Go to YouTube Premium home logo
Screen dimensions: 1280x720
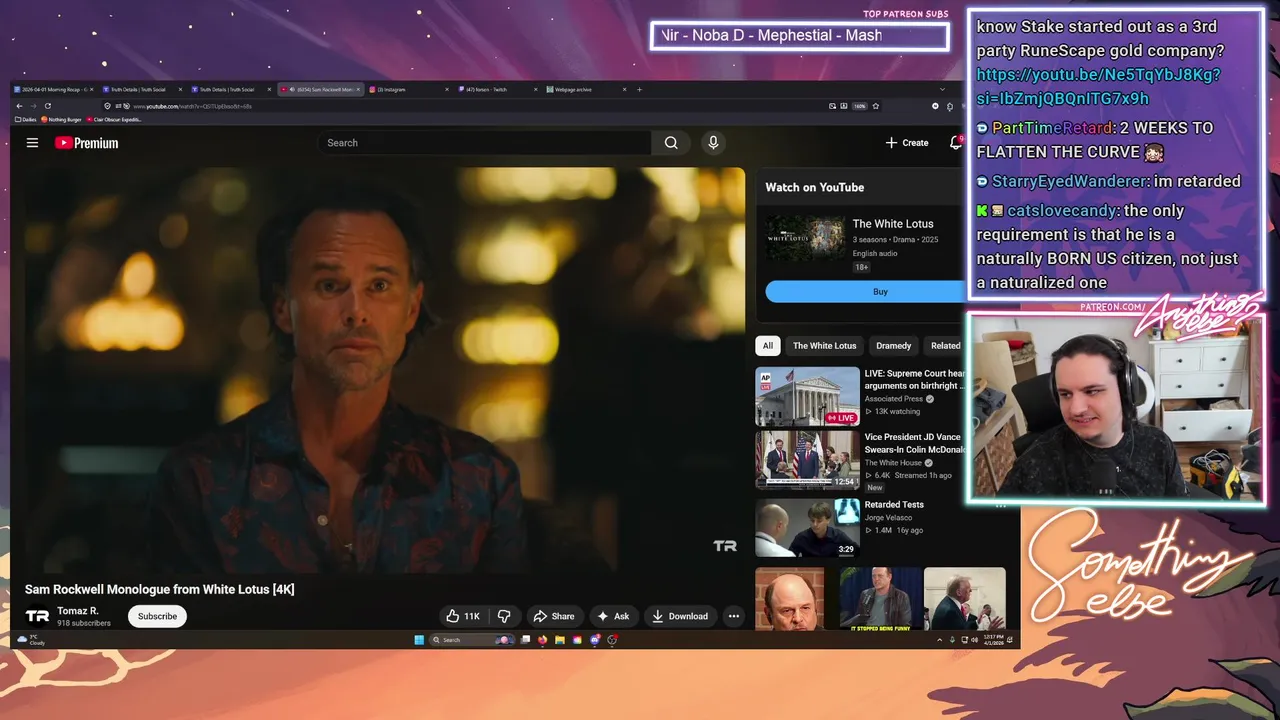86,143
